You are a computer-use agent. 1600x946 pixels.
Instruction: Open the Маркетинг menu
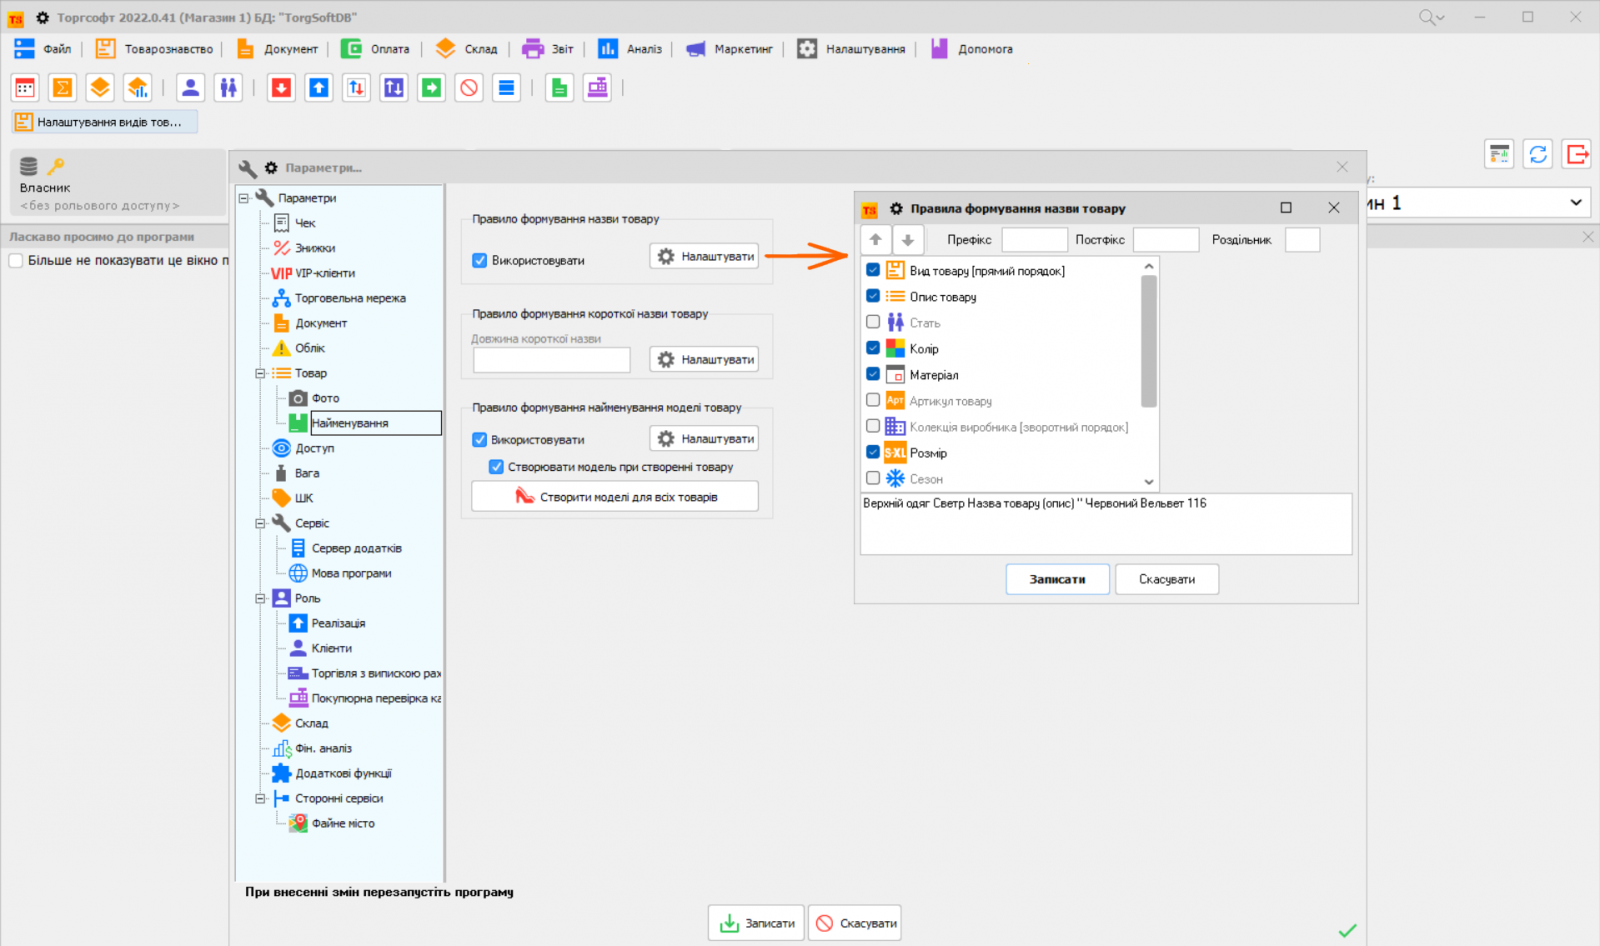click(x=730, y=49)
